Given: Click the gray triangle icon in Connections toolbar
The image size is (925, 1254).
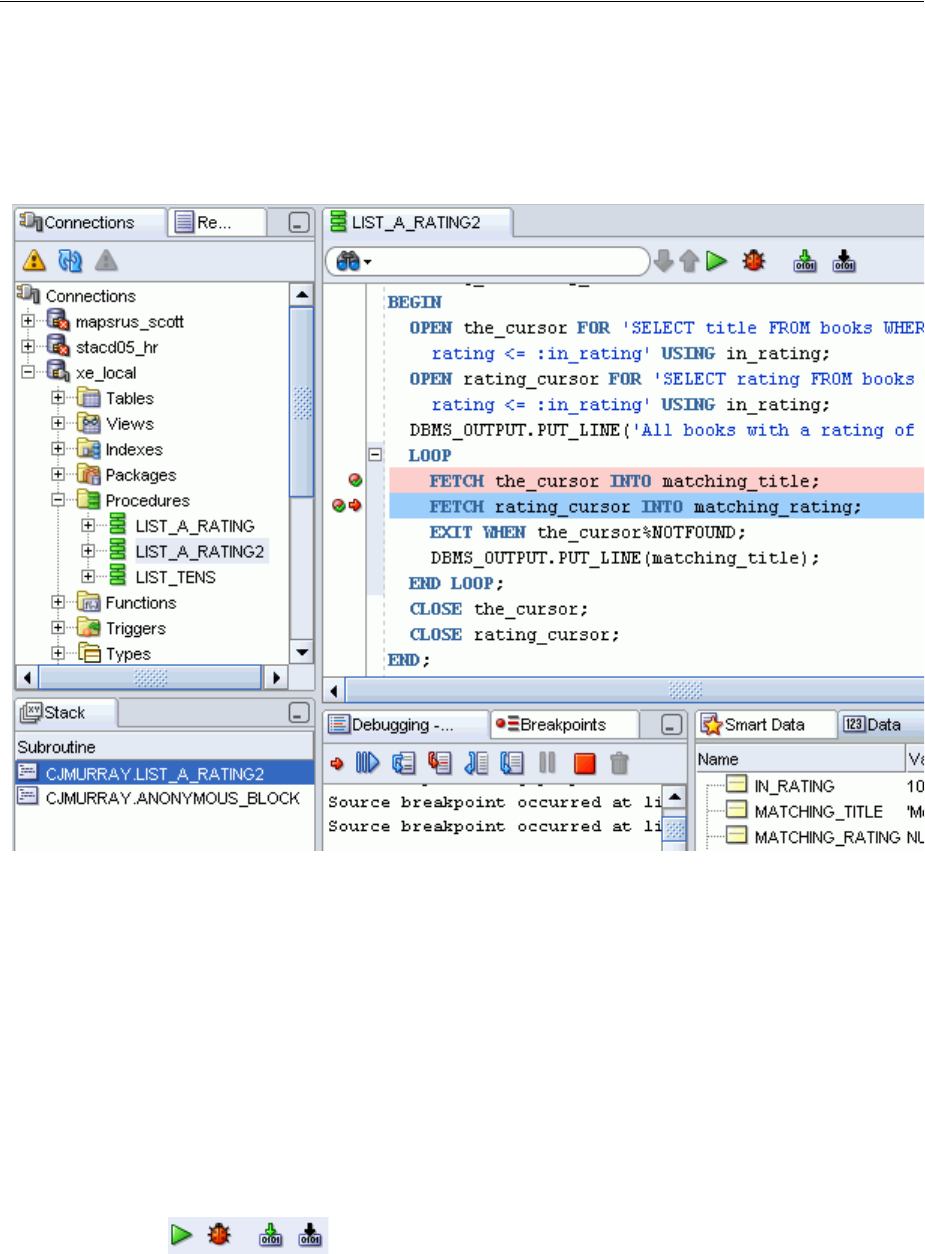Looking at the screenshot, I should 105,261.
